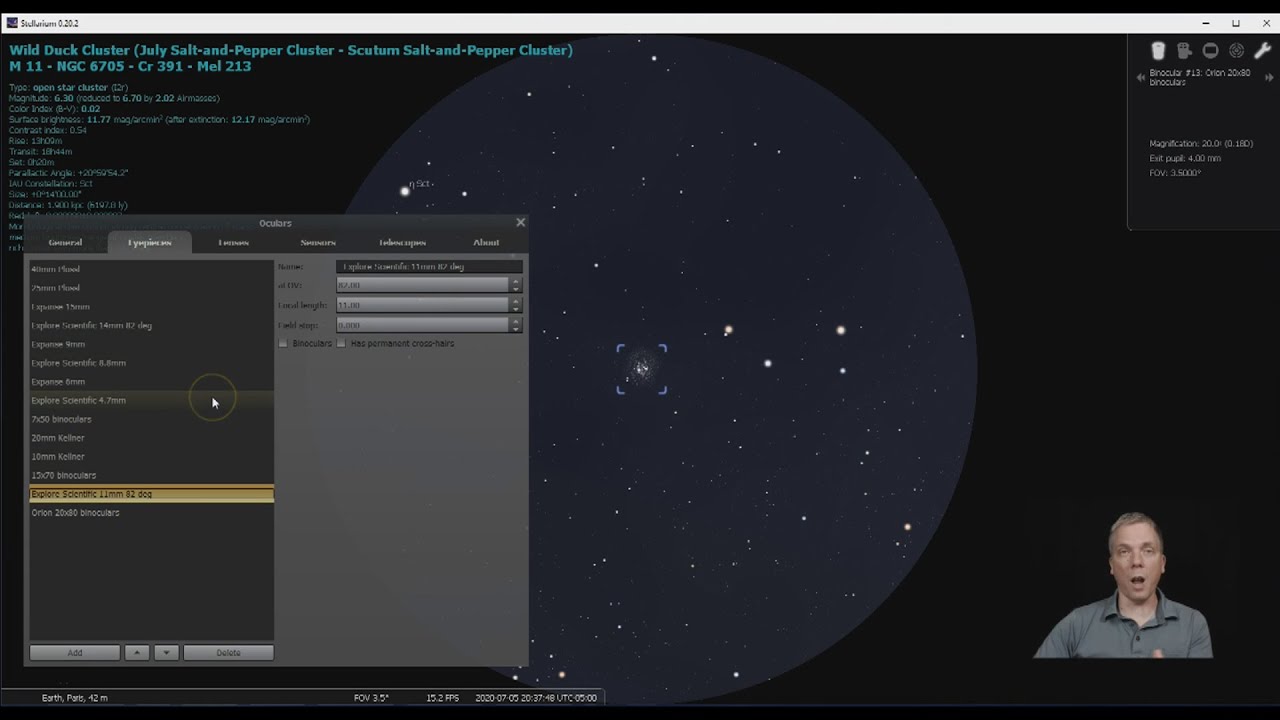Select Explore Scientific 14mm 82 deg

click(151, 325)
